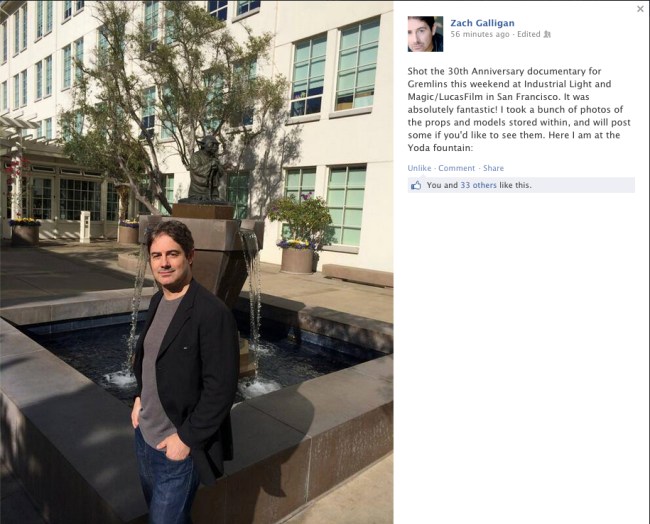Viewport: 650px width, 524px height.
Task: Click the 'like this' summary bar
Action: [x=521, y=185]
